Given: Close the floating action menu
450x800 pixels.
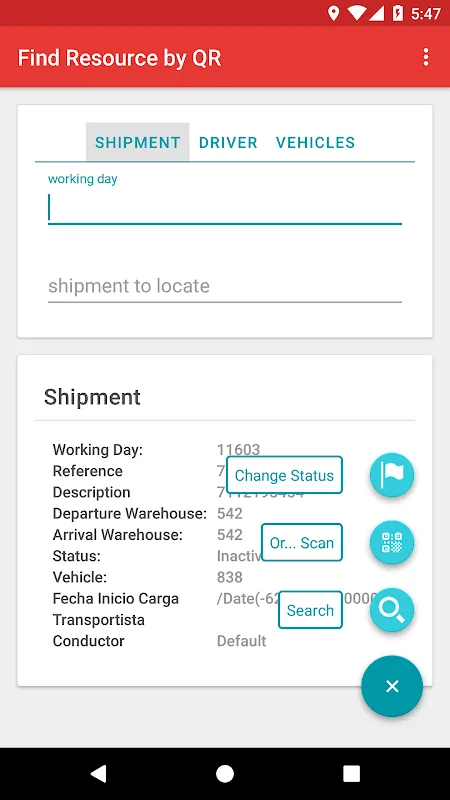Looking at the screenshot, I should point(392,686).
